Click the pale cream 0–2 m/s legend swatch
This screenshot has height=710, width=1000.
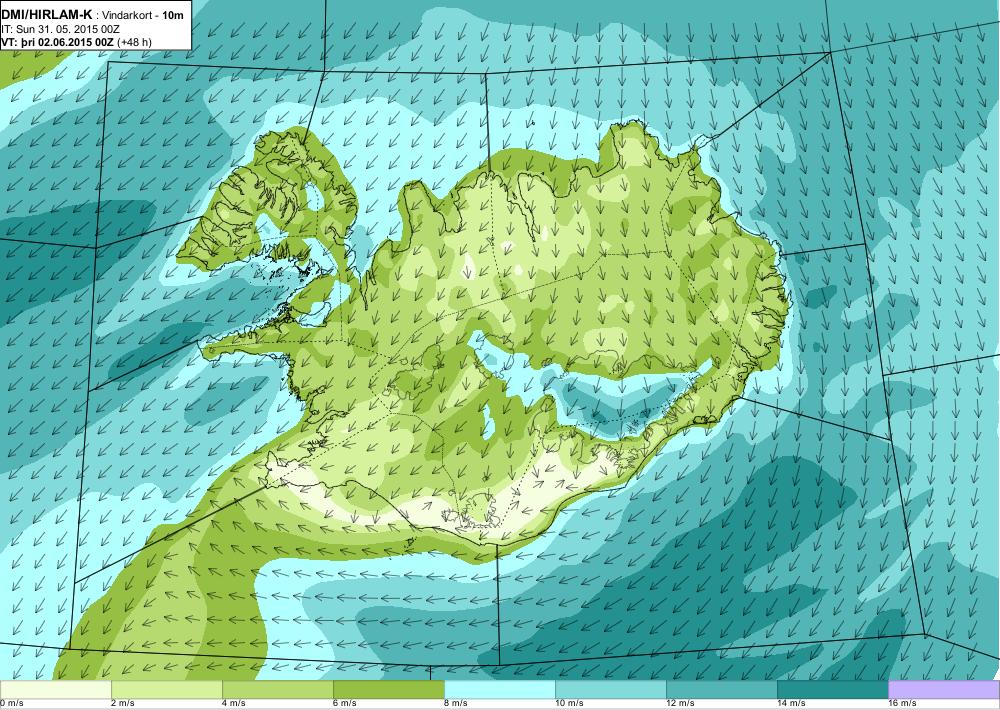(56, 689)
